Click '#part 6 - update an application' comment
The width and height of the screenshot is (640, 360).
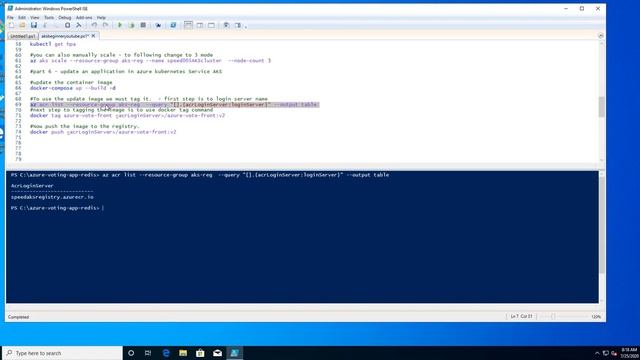tap(126, 71)
